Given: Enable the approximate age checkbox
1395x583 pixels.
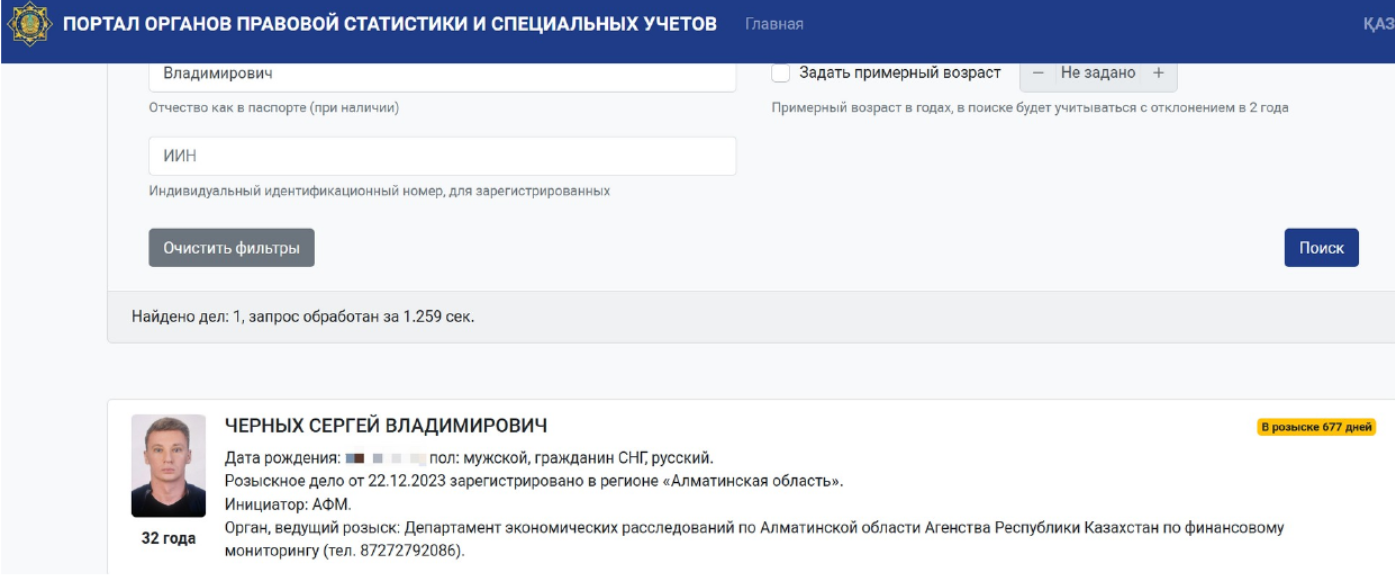Looking at the screenshot, I should [x=781, y=73].
